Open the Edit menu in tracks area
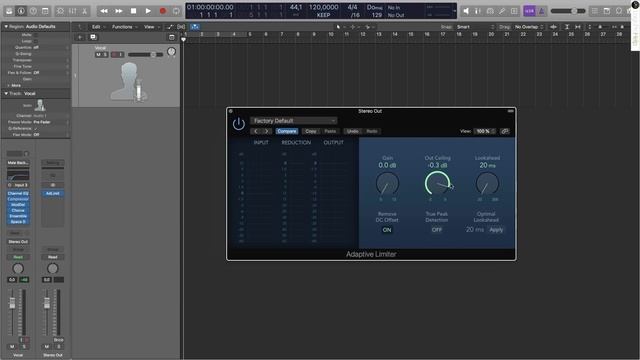 tap(98, 27)
